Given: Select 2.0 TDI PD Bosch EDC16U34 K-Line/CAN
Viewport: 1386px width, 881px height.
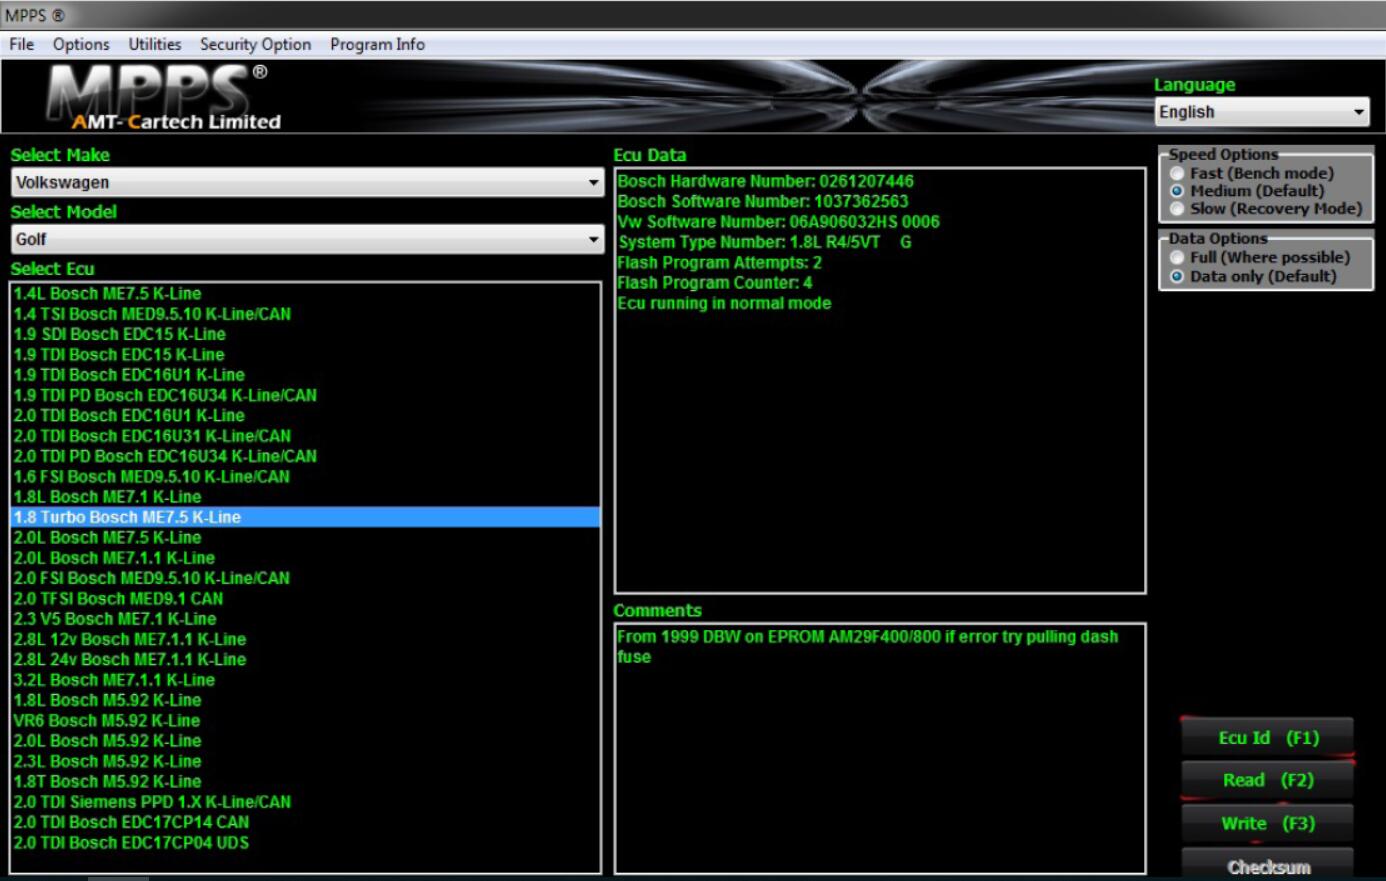Looking at the screenshot, I should [x=306, y=456].
